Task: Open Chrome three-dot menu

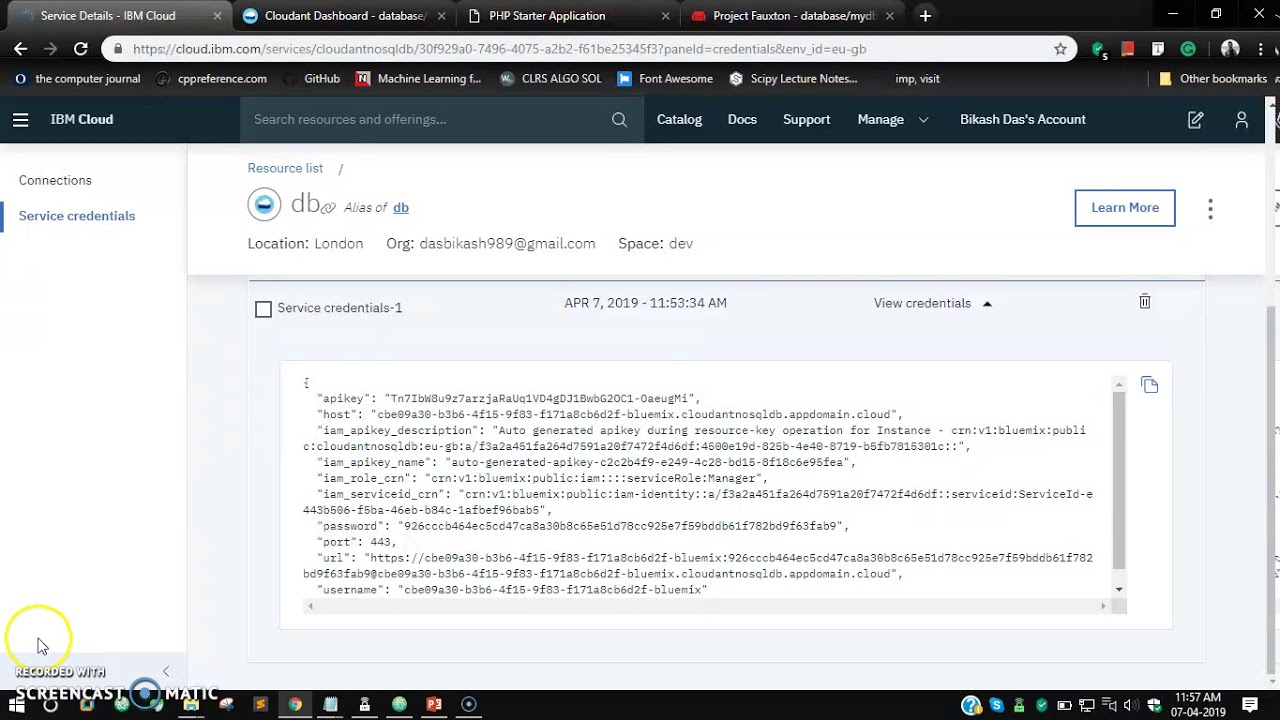Action: (x=1260, y=49)
